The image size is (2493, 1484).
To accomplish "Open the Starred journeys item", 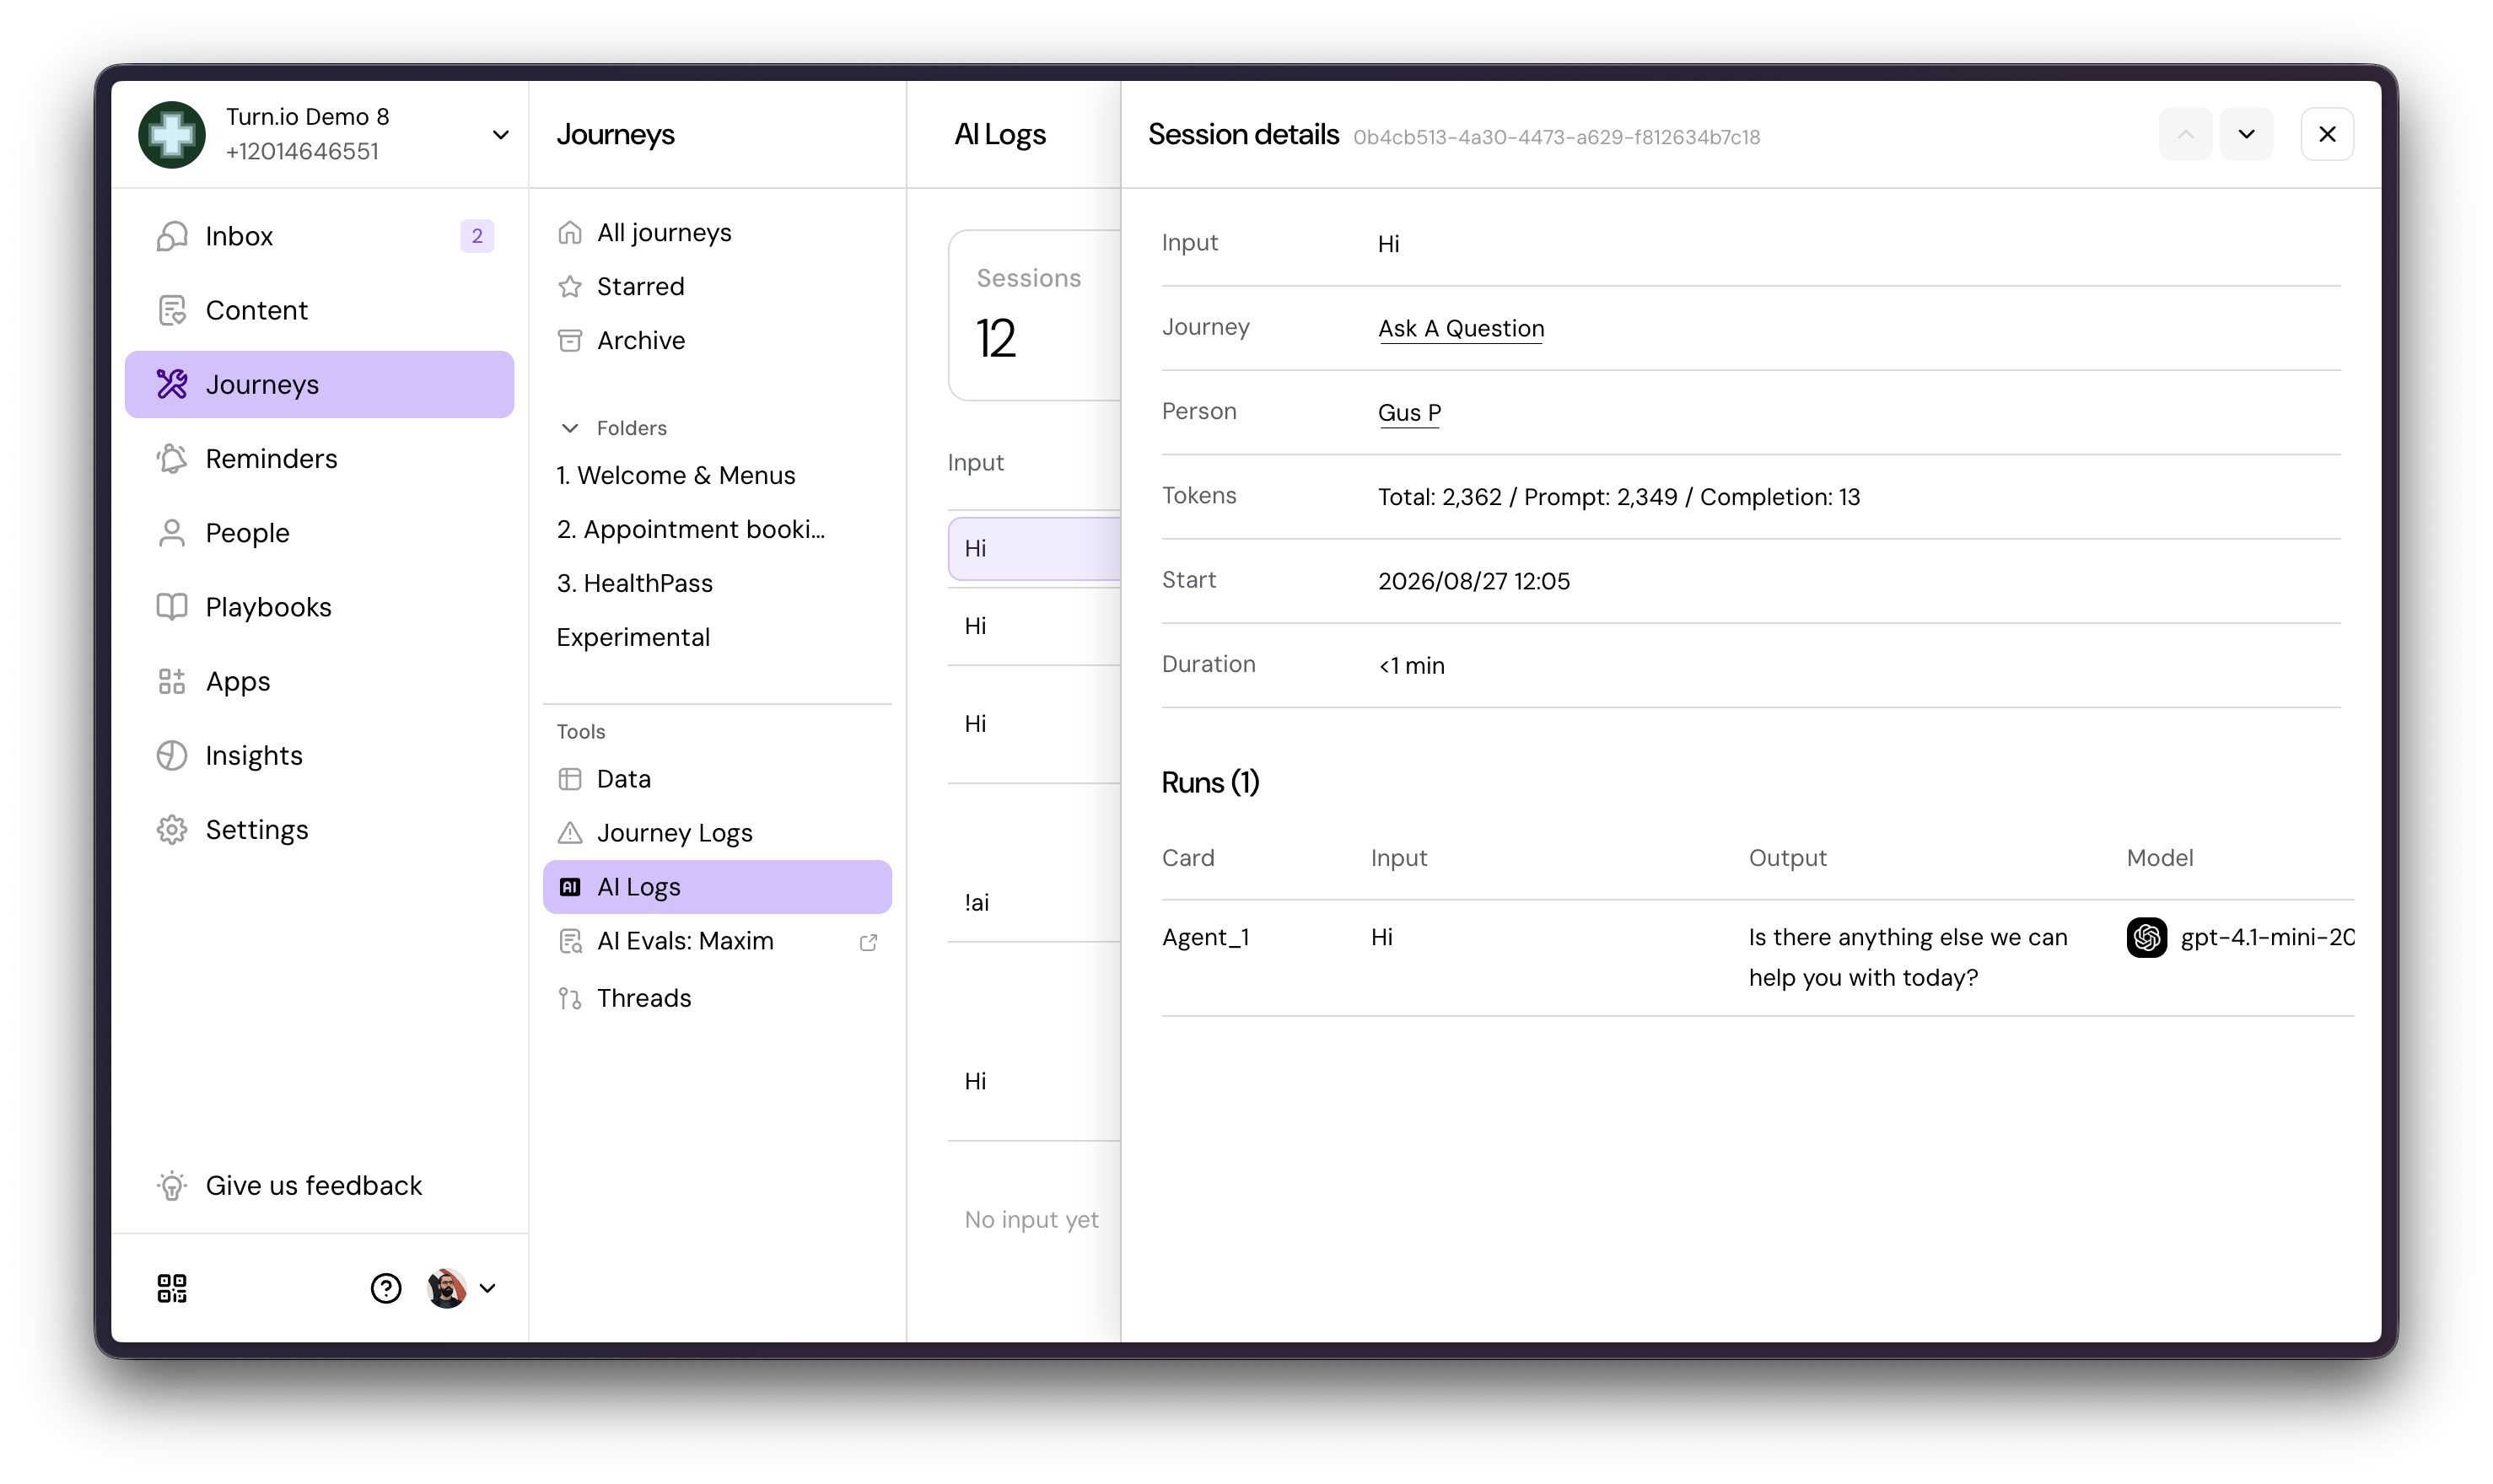I will coord(717,287).
